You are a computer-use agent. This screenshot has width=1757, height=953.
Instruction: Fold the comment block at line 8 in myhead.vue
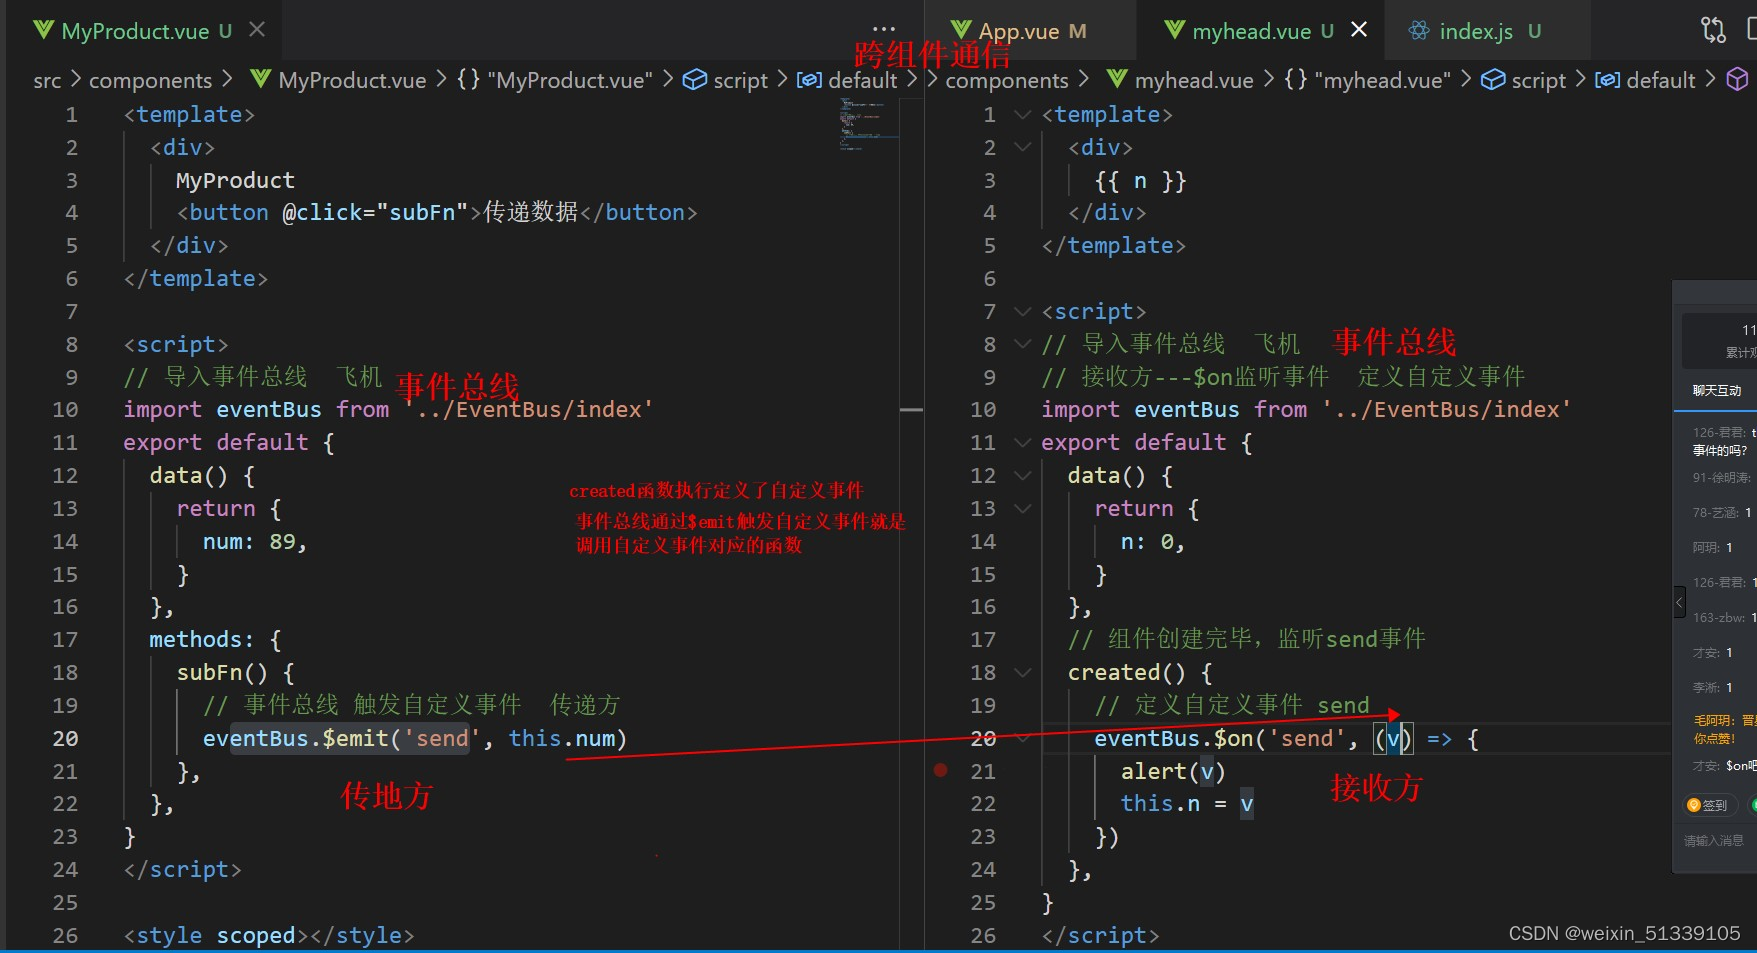click(1022, 345)
